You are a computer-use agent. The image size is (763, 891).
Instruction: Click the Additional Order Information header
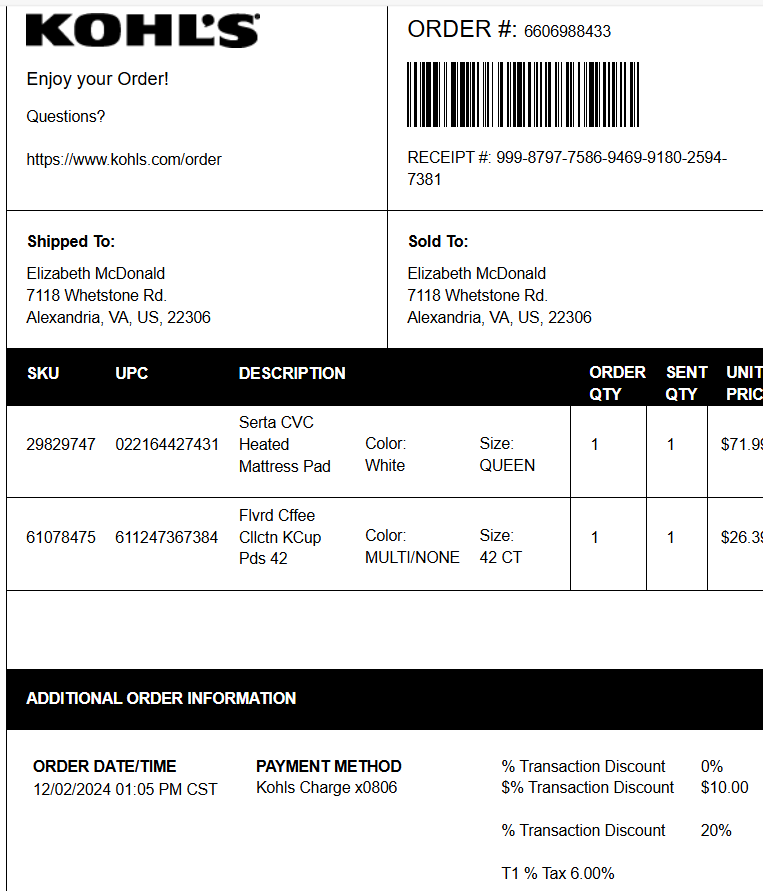(161, 698)
